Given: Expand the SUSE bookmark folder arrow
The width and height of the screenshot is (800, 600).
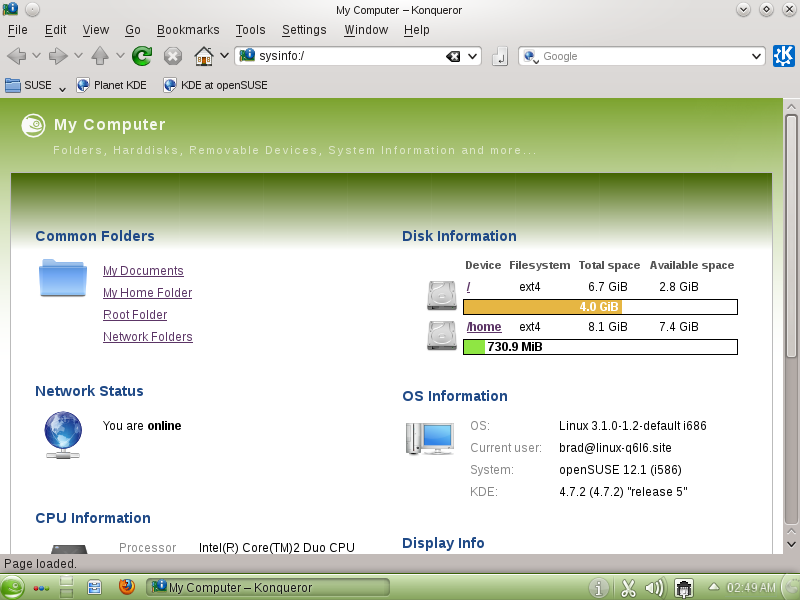Looking at the screenshot, I should [x=62, y=89].
